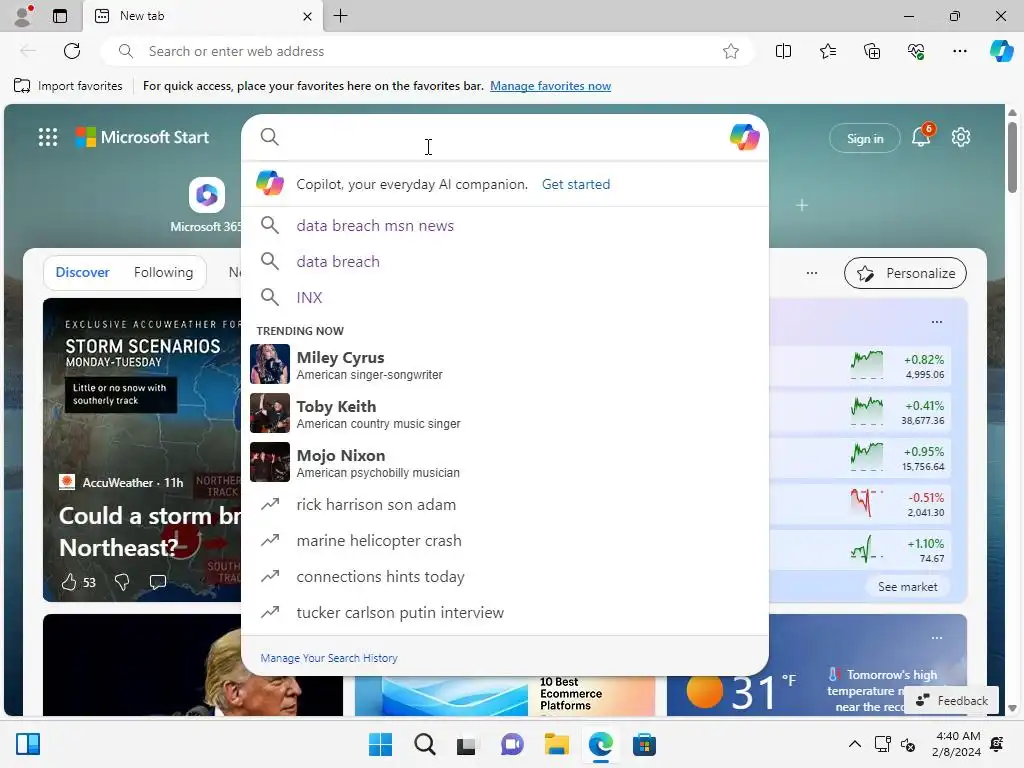
Task: Click the Feedback button
Action: click(x=952, y=700)
